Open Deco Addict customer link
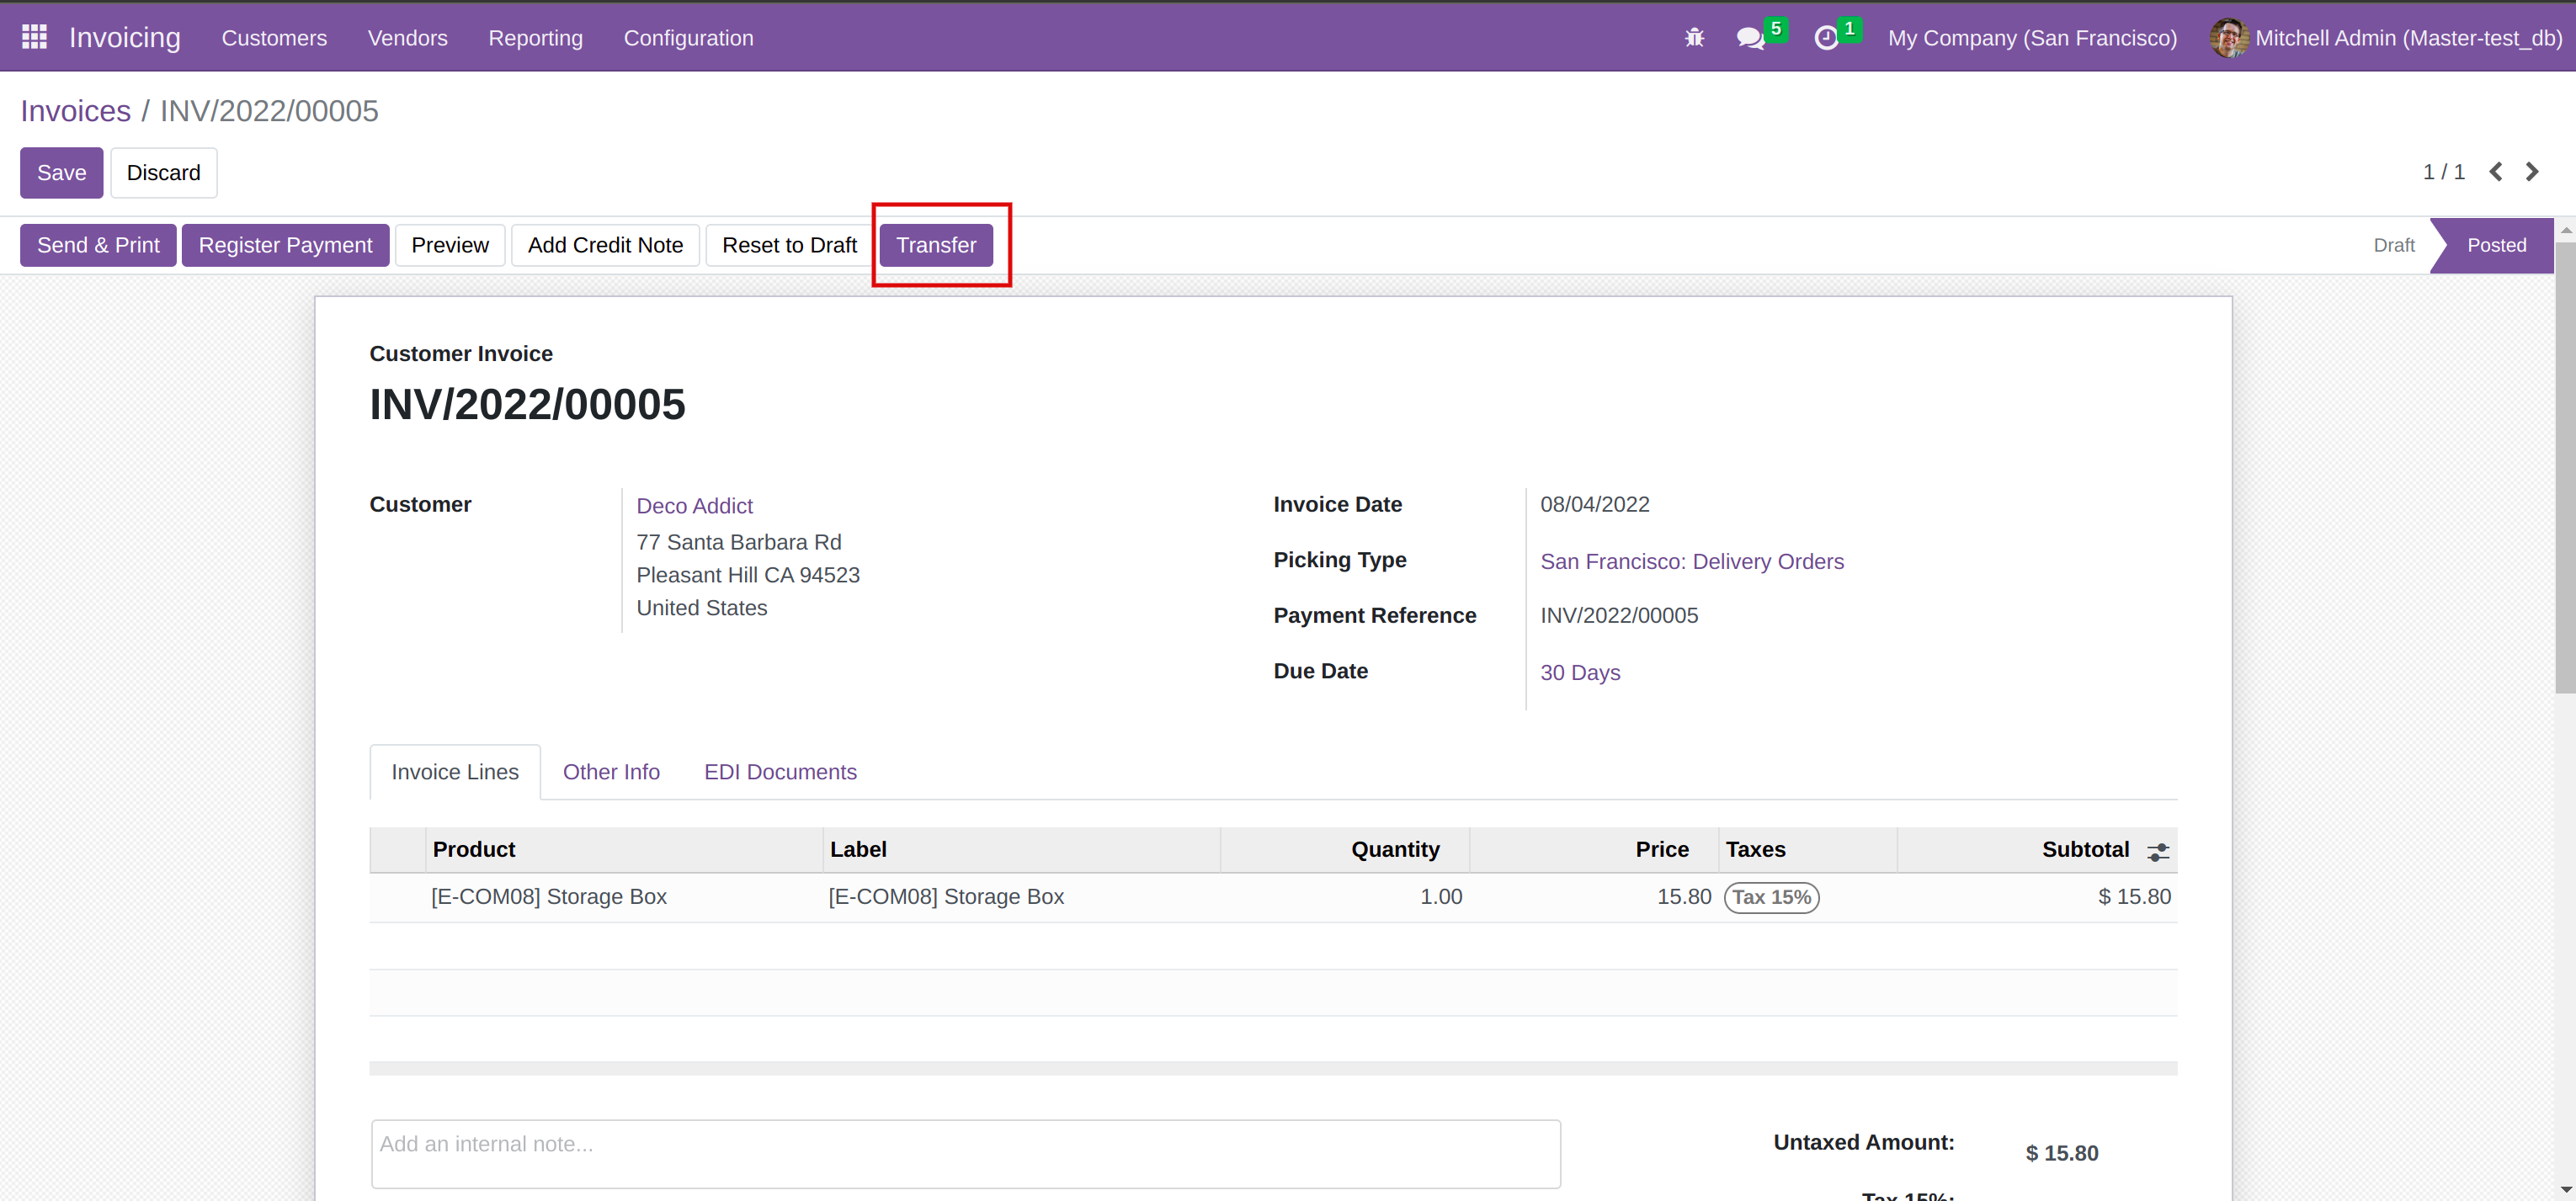Screen dimensions: 2576x1201 click(694, 506)
